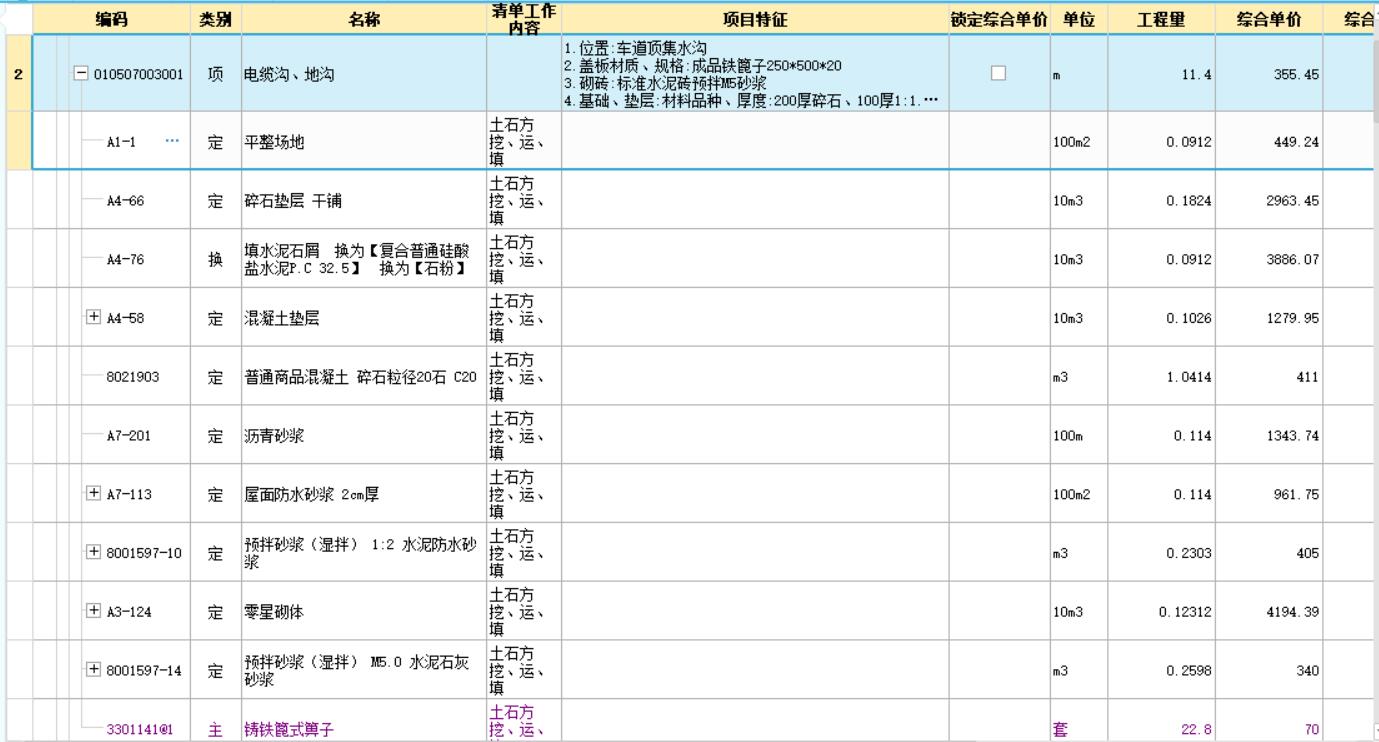1379x742 pixels.
Task: Click the 单位 column header
Action: click(1078, 19)
